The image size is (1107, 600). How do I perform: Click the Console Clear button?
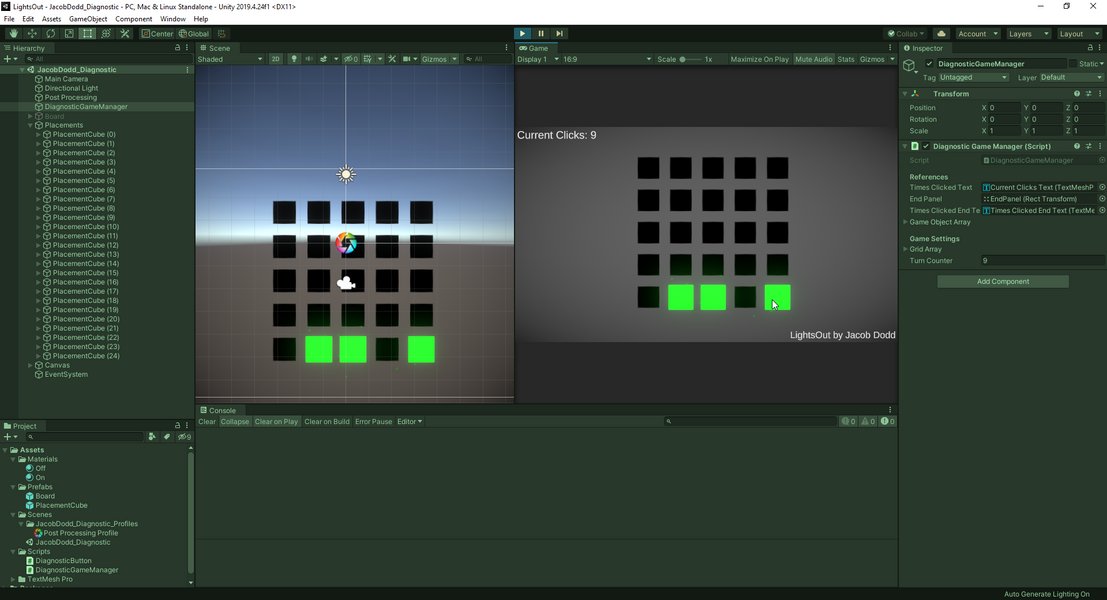(x=207, y=421)
